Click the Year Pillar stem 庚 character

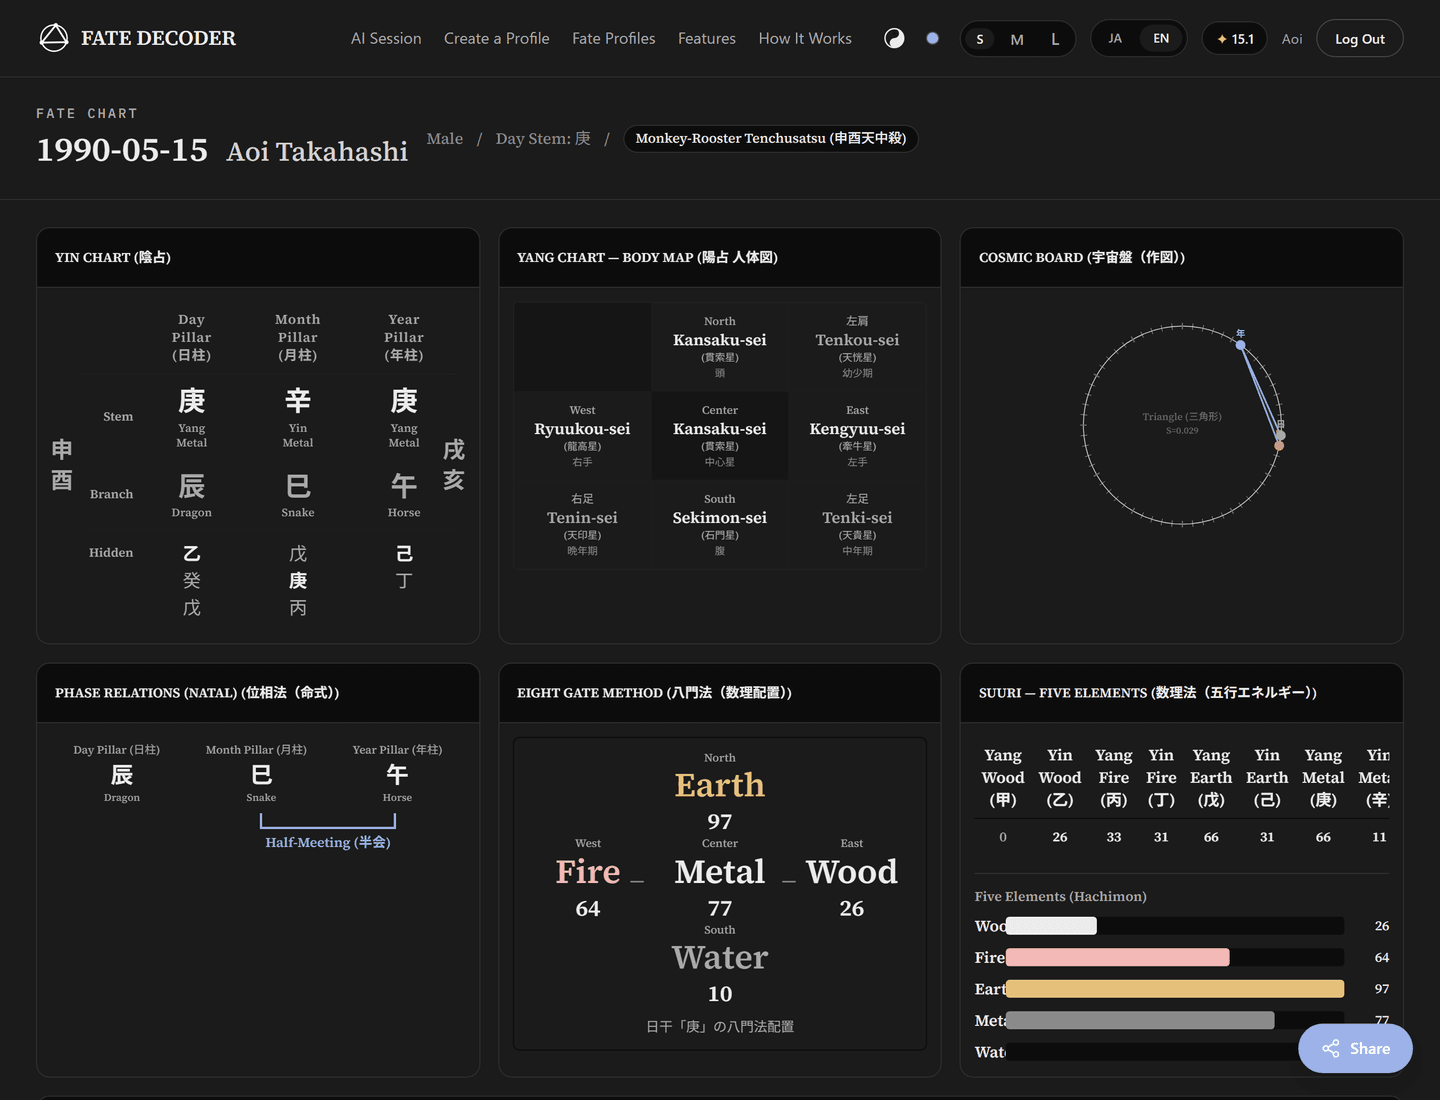[x=404, y=401]
